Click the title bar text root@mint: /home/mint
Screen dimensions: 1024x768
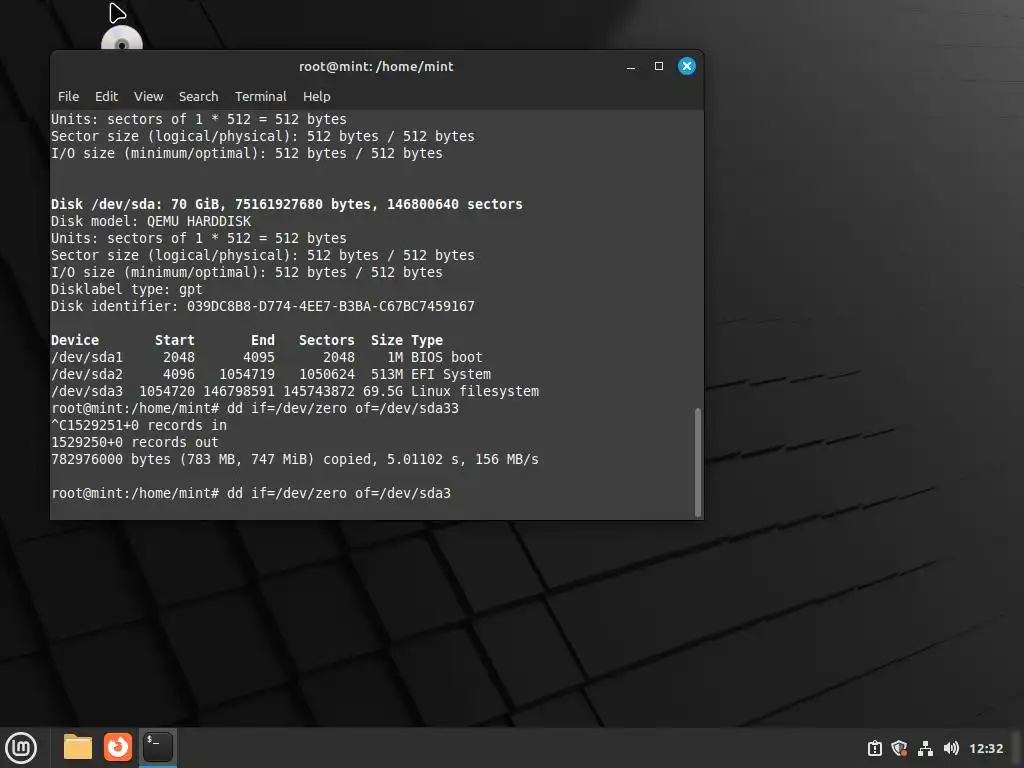(x=376, y=67)
